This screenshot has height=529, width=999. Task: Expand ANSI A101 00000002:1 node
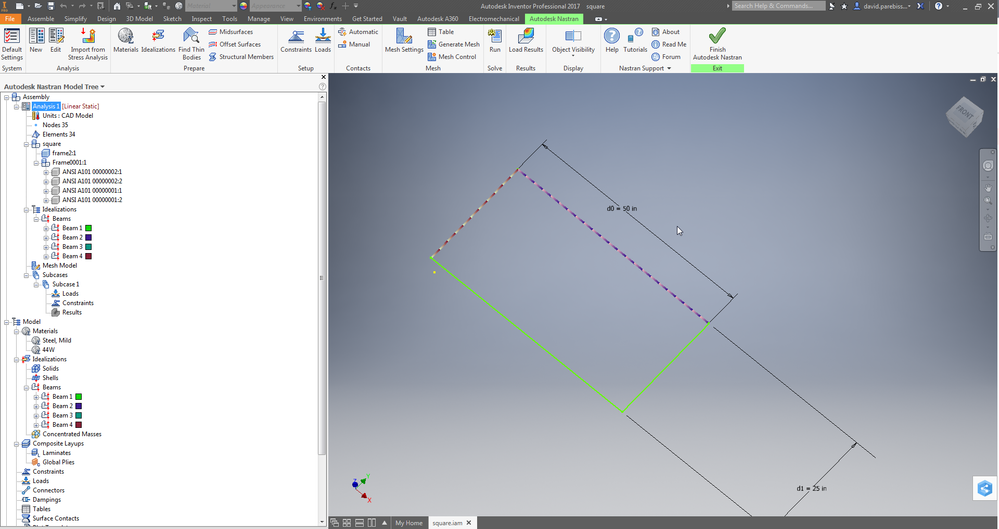[x=46, y=172]
